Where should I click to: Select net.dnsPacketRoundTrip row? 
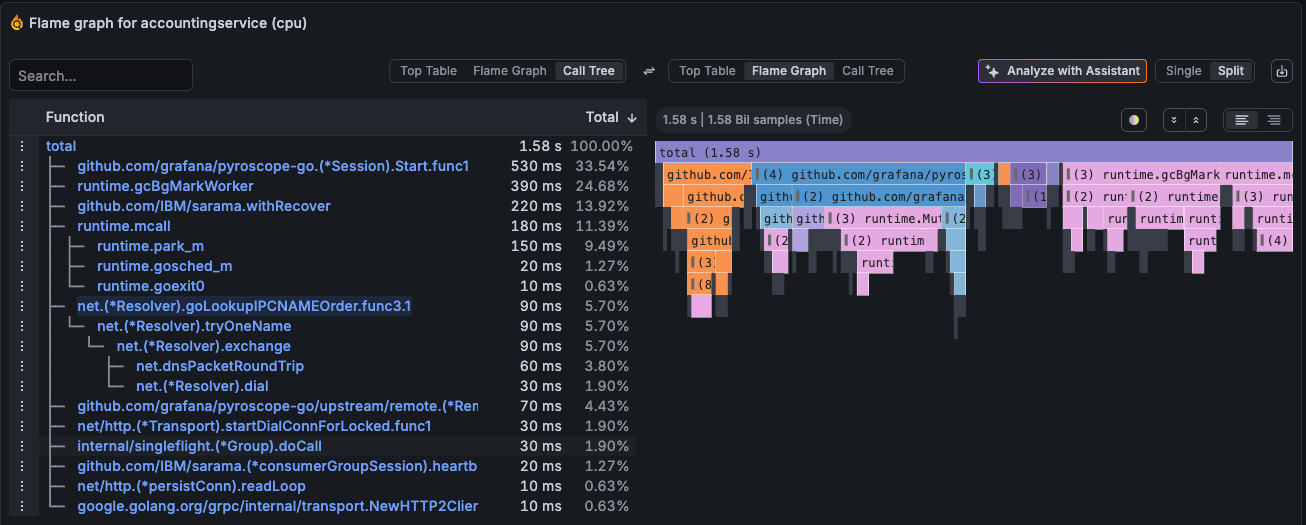220,366
